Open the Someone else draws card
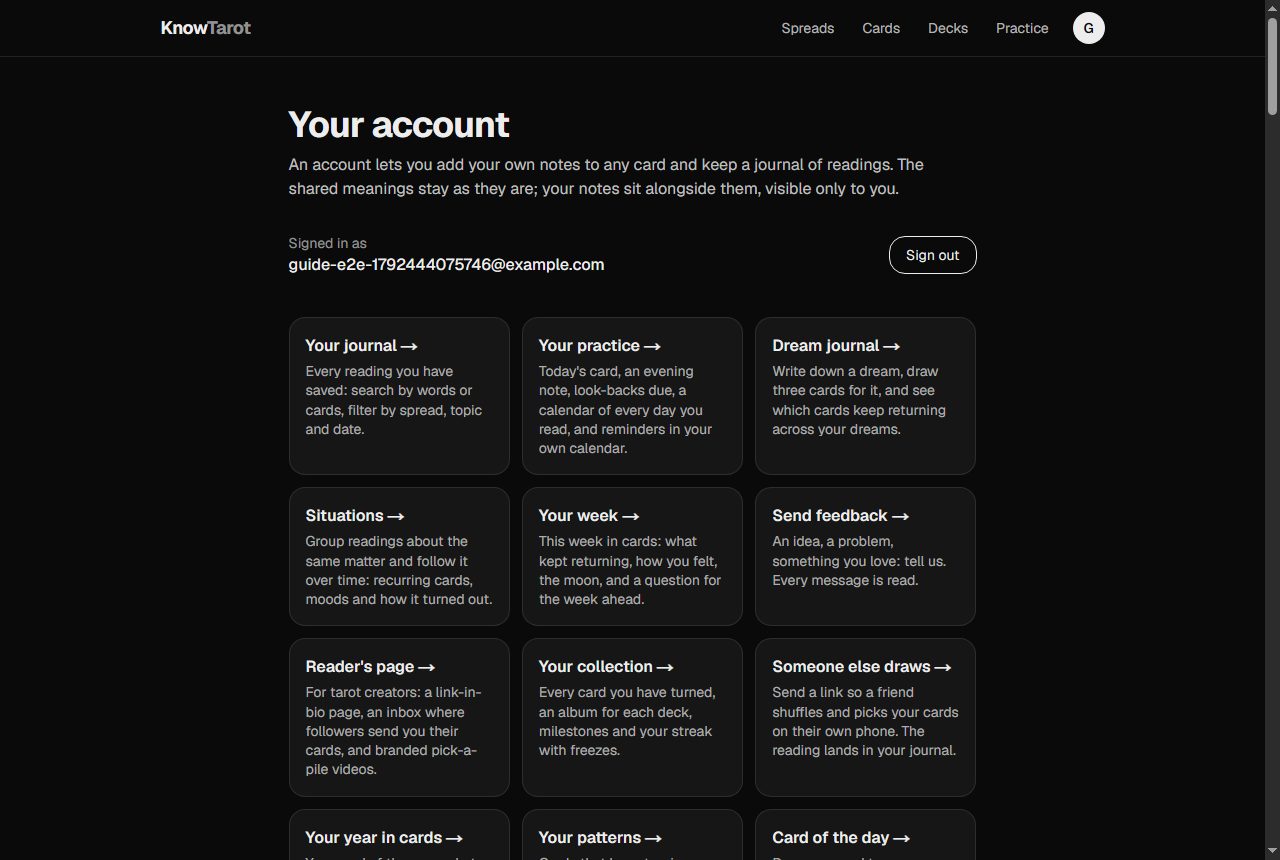 pos(865,718)
